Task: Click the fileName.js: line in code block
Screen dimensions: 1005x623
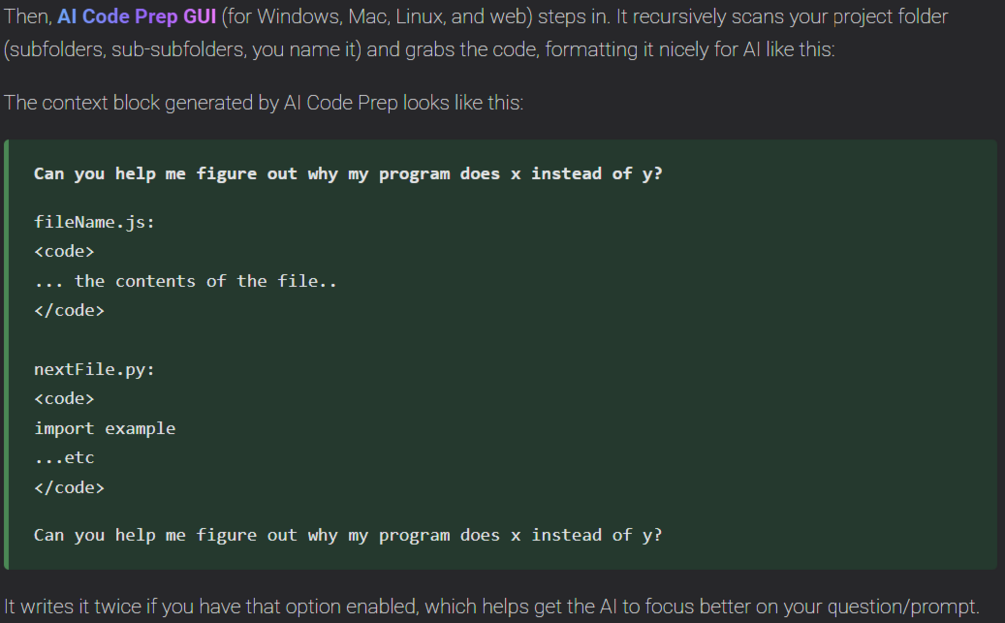Action: tap(94, 222)
